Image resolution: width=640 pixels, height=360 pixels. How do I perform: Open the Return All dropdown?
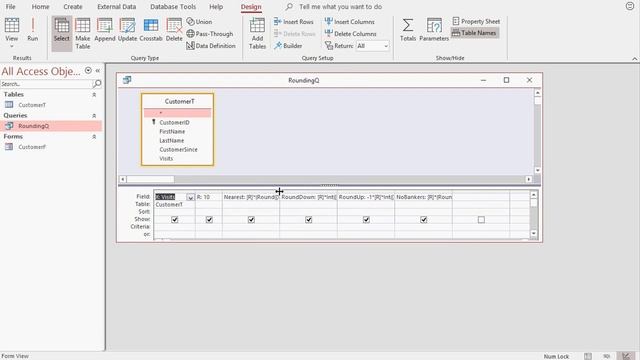point(386,46)
